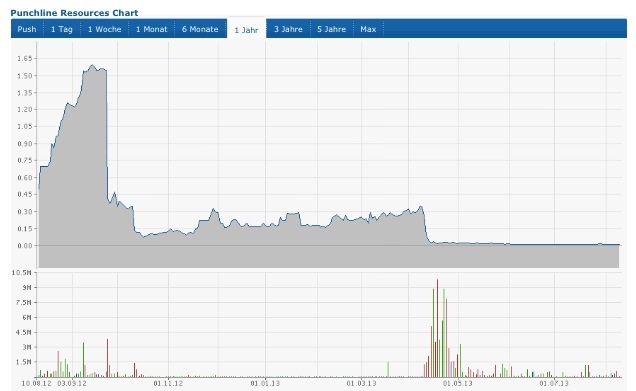Click the 01.03.13 date label
The height and width of the screenshot is (391, 636).
tap(361, 383)
